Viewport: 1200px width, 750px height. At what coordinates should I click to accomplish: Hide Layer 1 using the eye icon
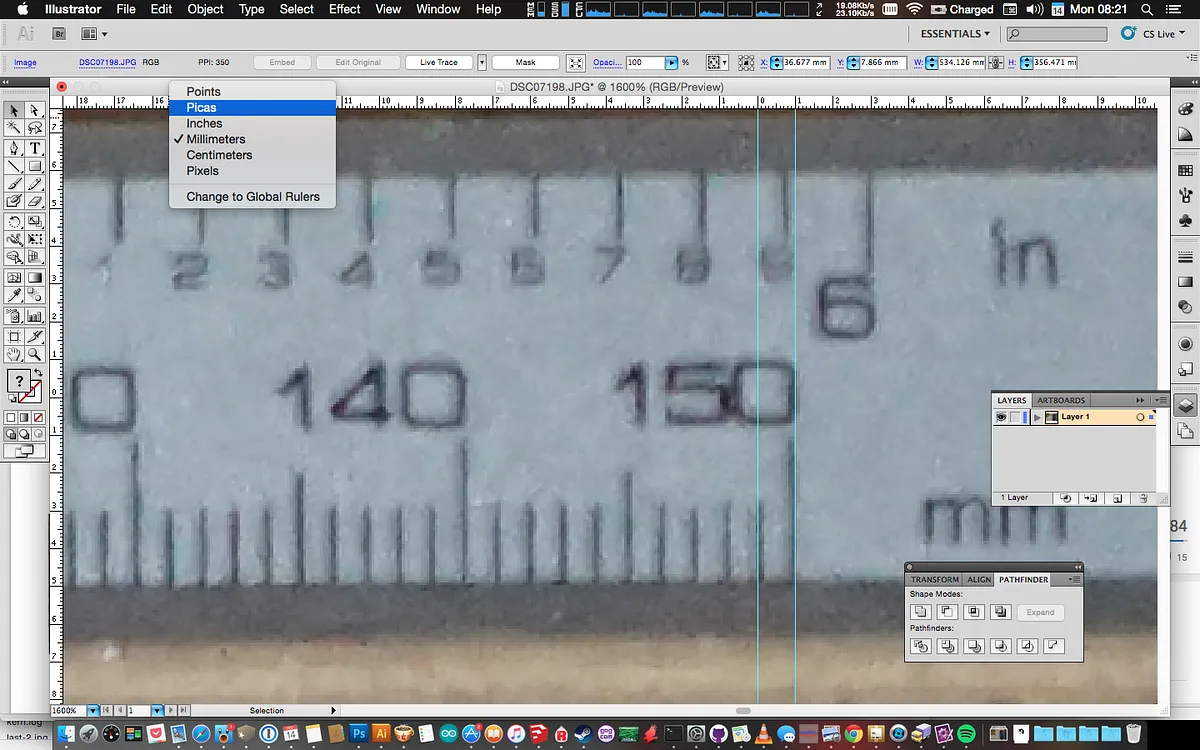[x=1000, y=417]
